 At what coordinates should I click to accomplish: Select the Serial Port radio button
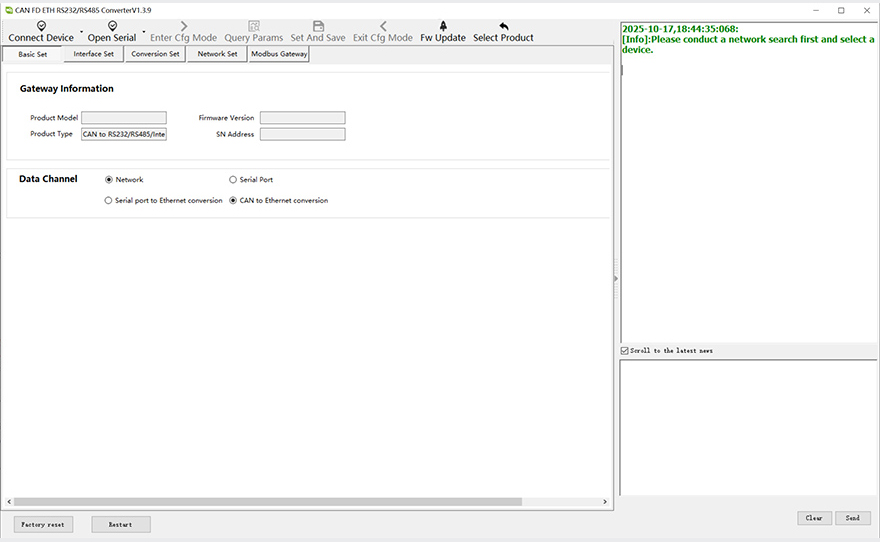click(x=233, y=180)
